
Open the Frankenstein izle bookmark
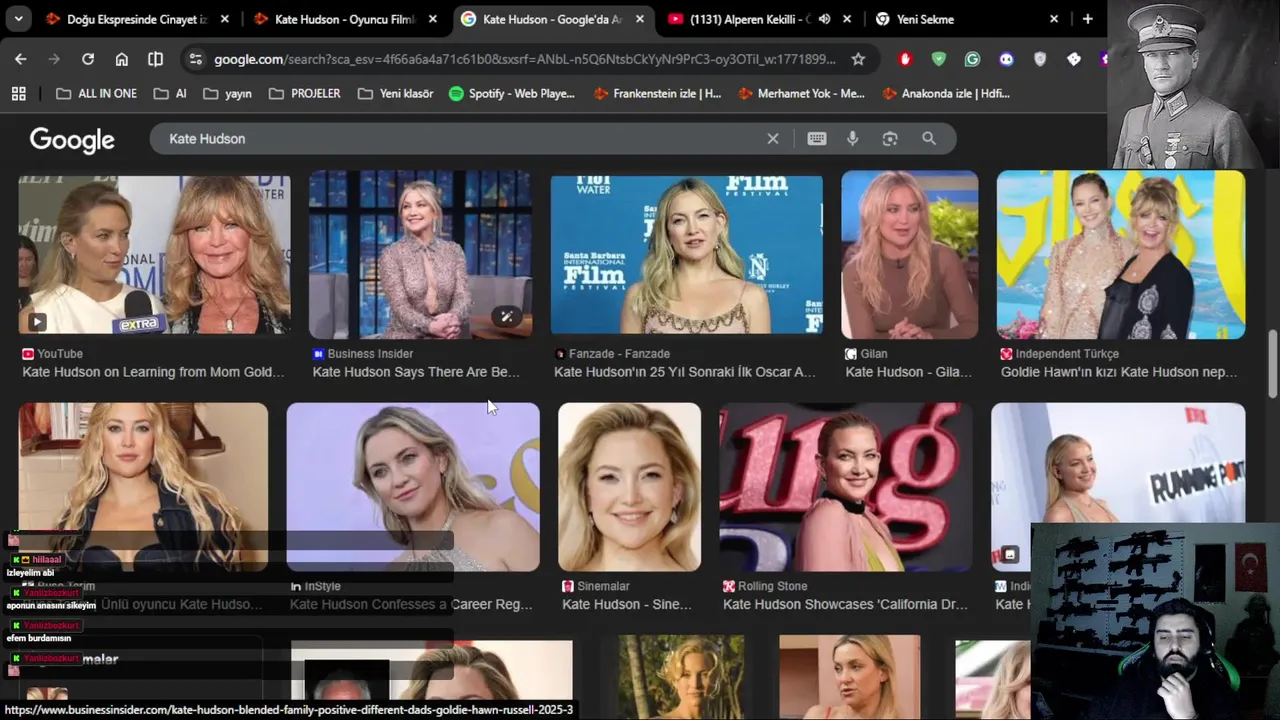pyautogui.click(x=657, y=93)
